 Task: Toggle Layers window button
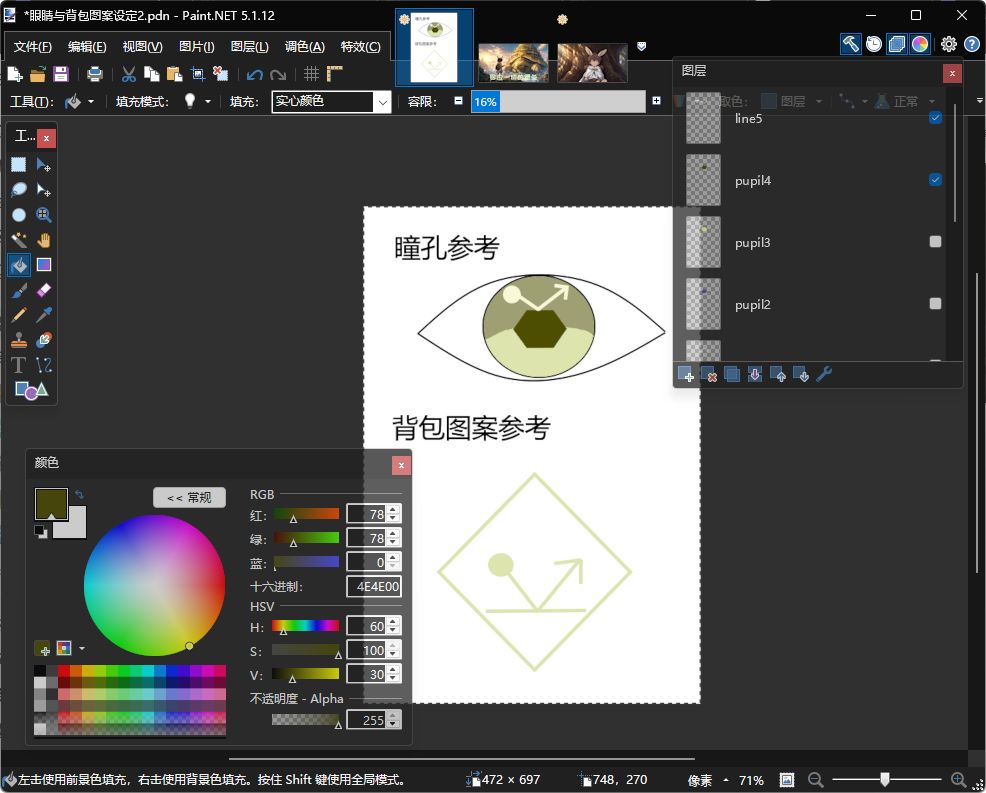[x=897, y=44]
